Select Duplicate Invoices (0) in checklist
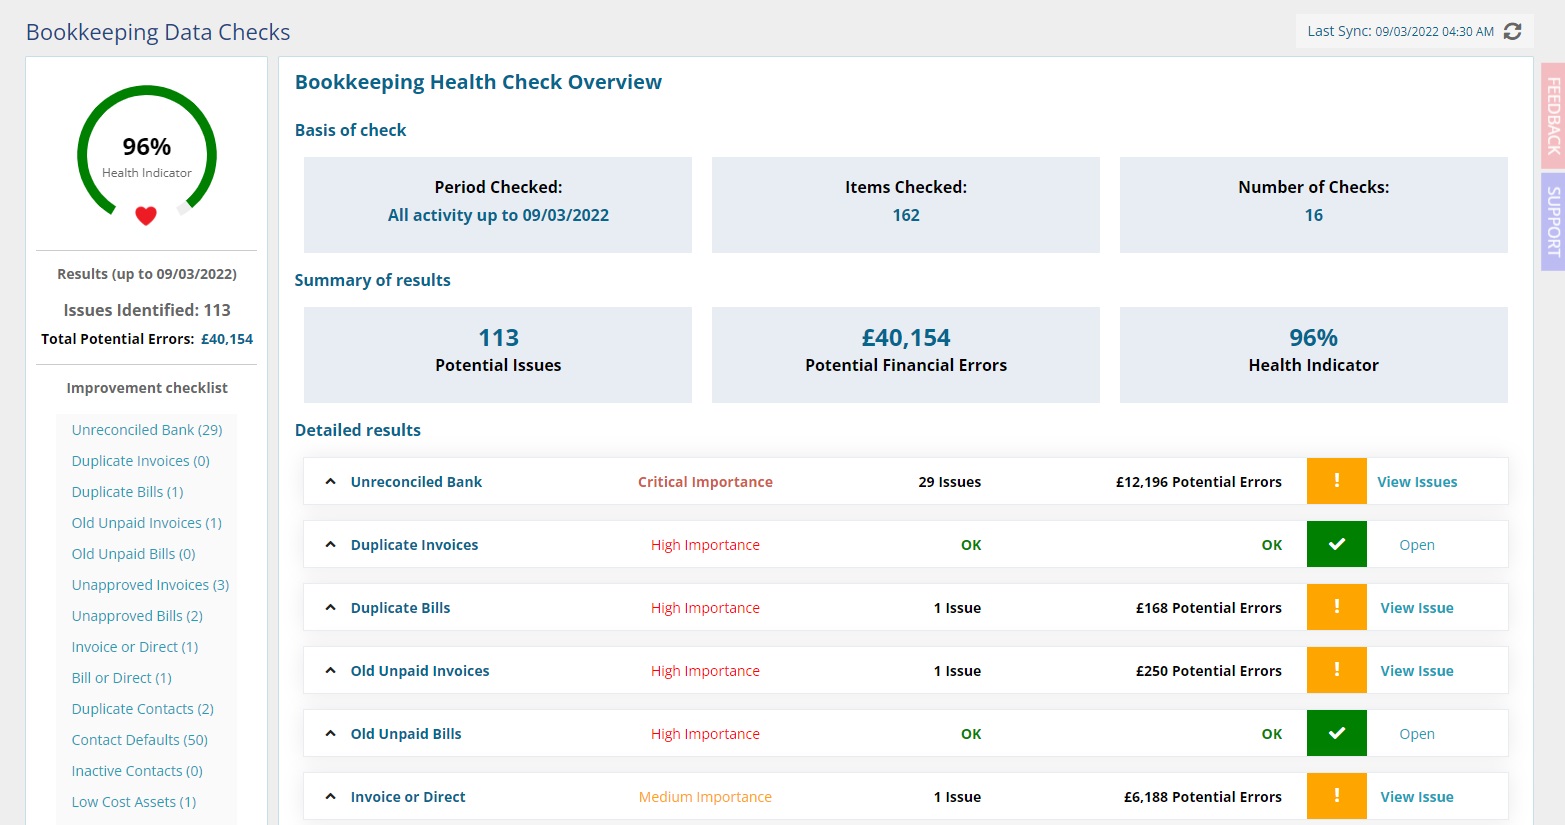Image resolution: width=1565 pixels, height=825 pixels. pos(141,461)
